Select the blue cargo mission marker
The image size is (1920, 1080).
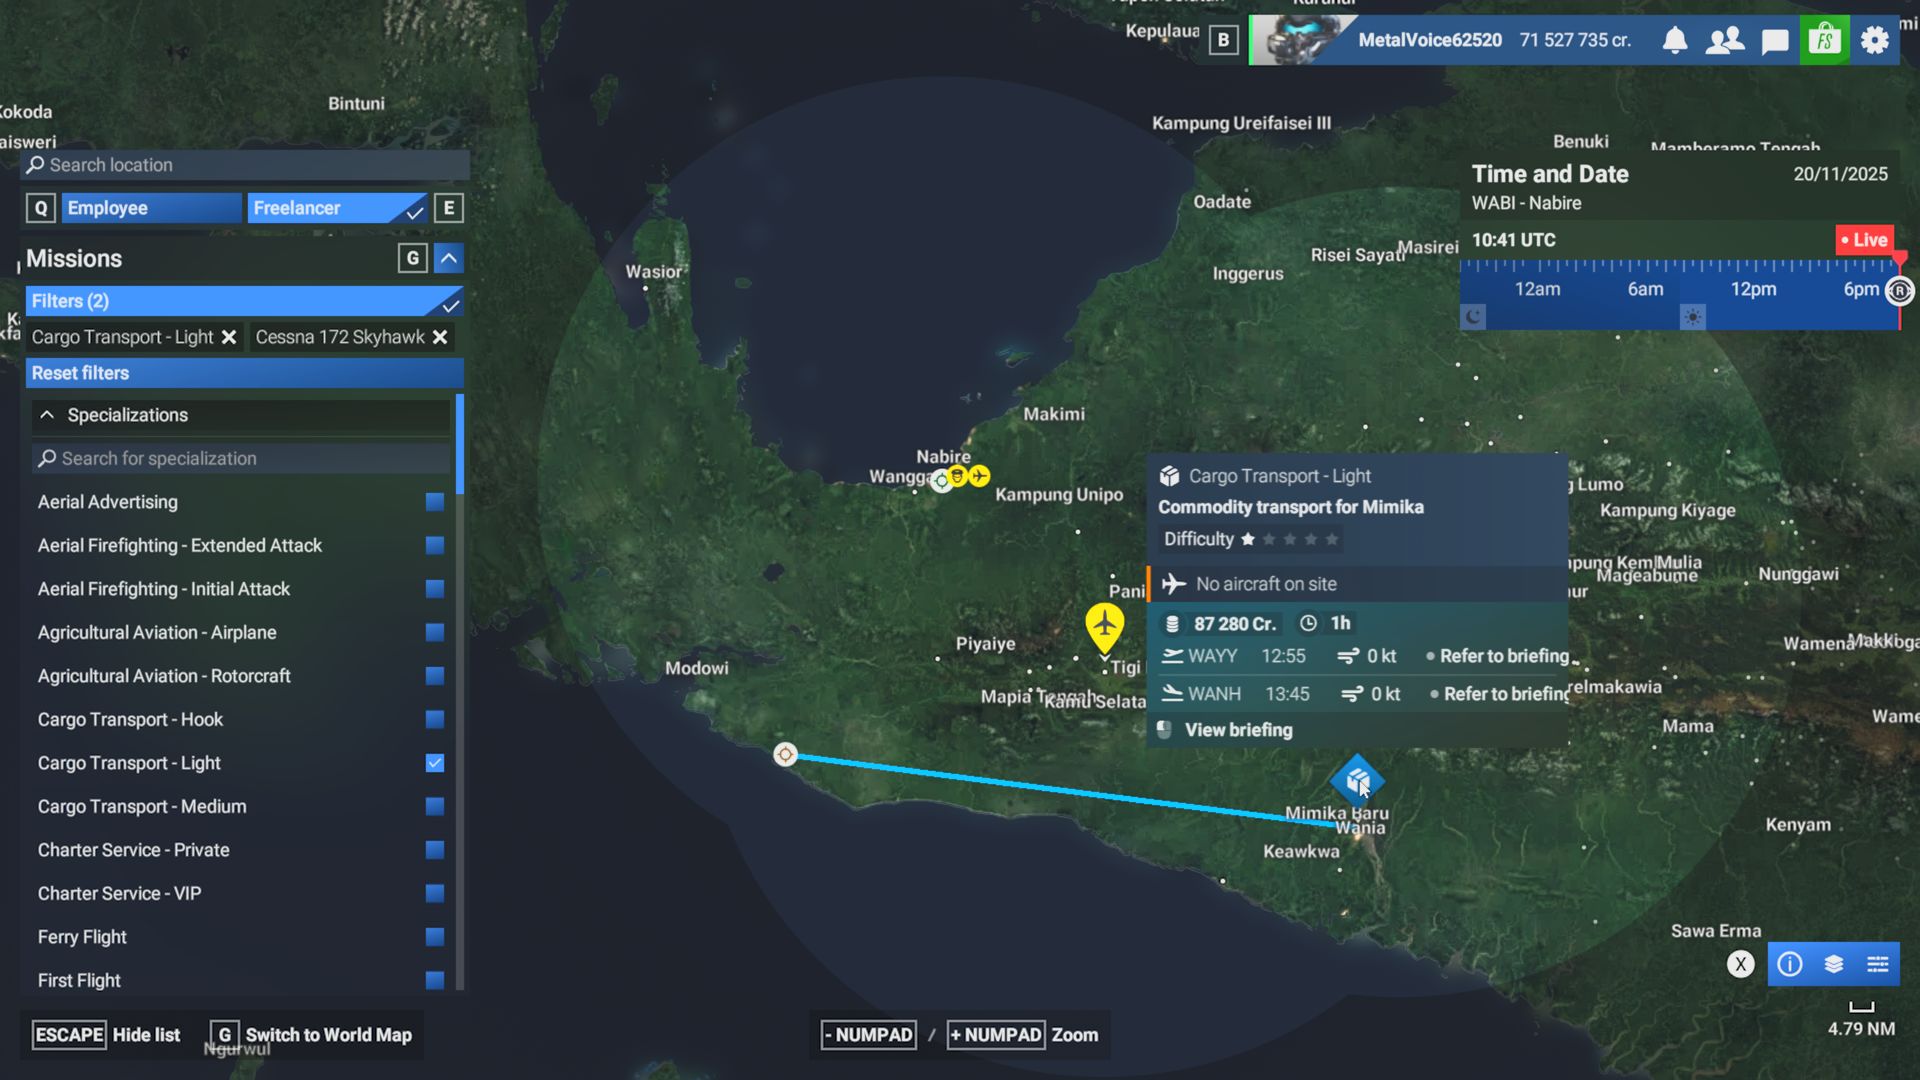pyautogui.click(x=1356, y=780)
